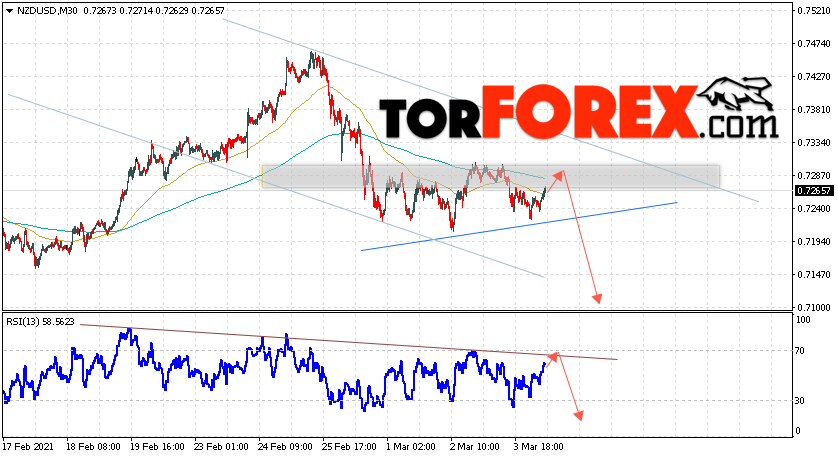Click time axis label 23 Feb 01:00
This screenshot has width=838, height=458.
[221, 447]
